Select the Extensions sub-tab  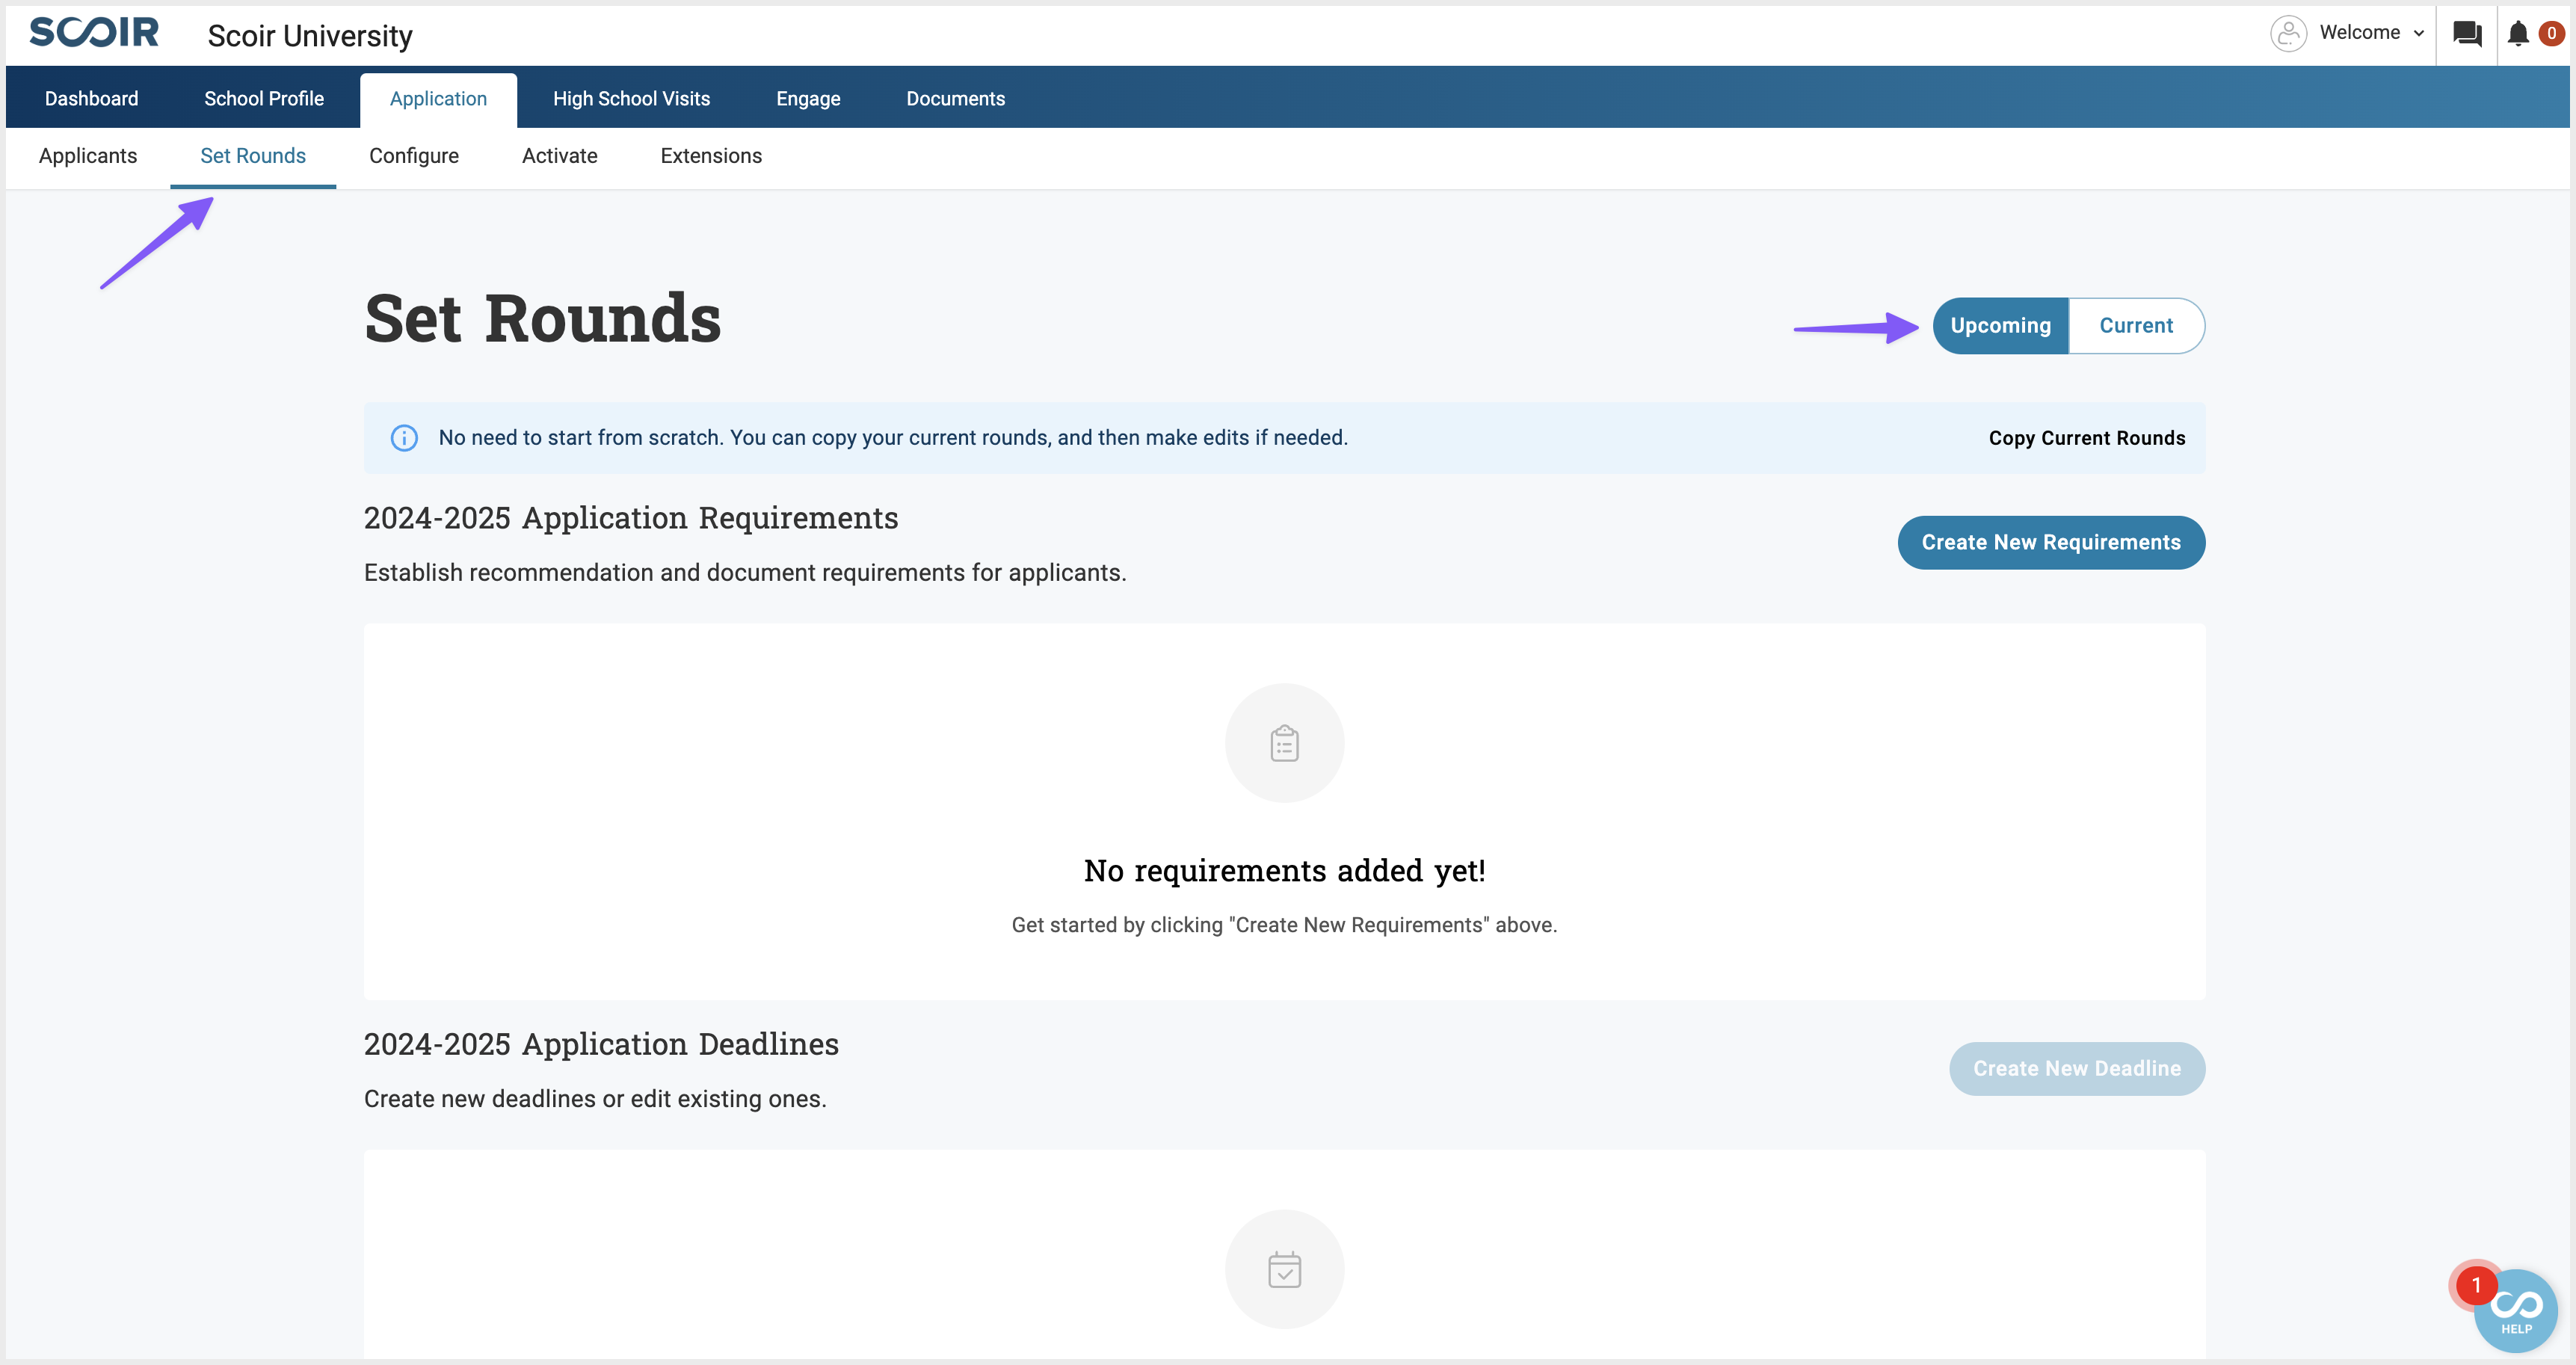coord(710,155)
